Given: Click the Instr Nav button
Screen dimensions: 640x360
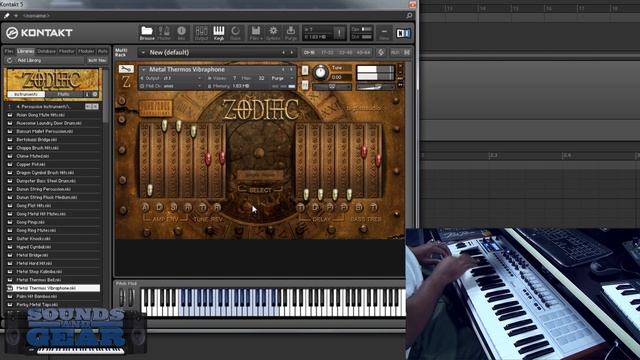Looking at the screenshot, I should pos(97,60).
